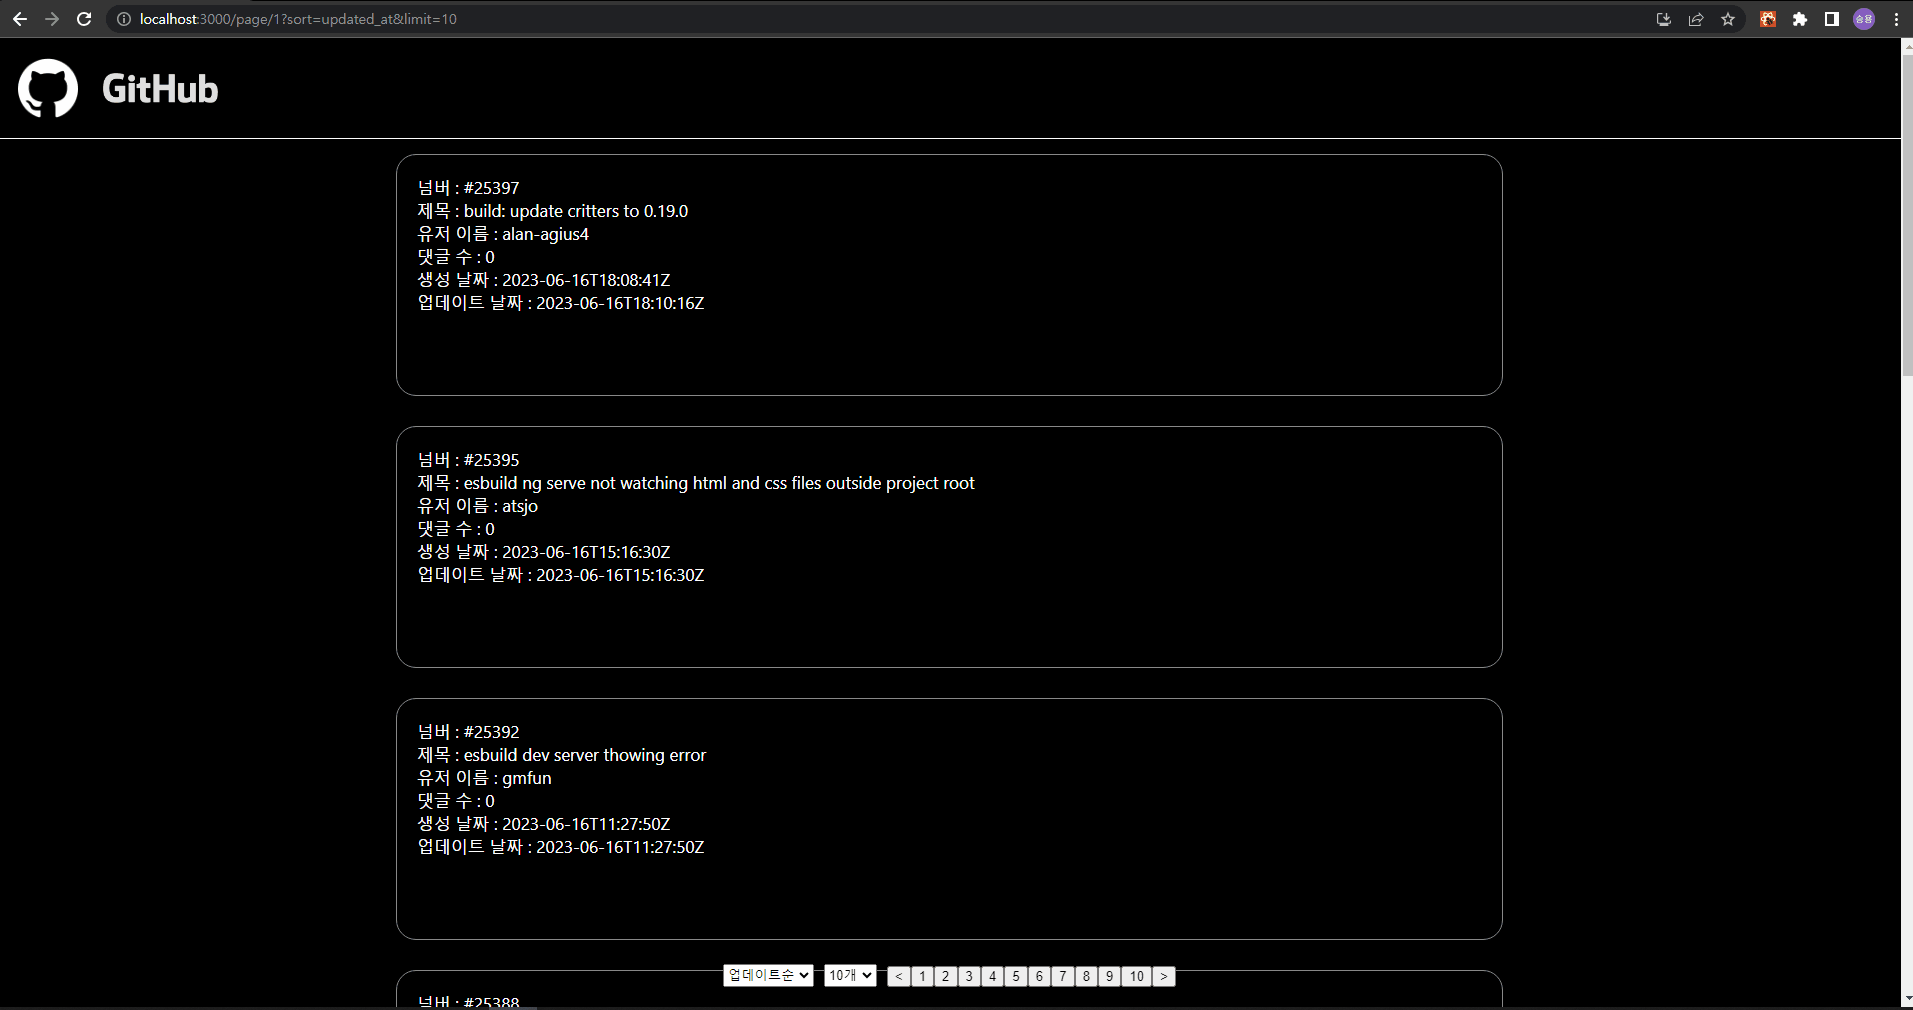Open the 업데이트순 sort dropdown
The width and height of the screenshot is (1913, 1010).
(x=768, y=975)
